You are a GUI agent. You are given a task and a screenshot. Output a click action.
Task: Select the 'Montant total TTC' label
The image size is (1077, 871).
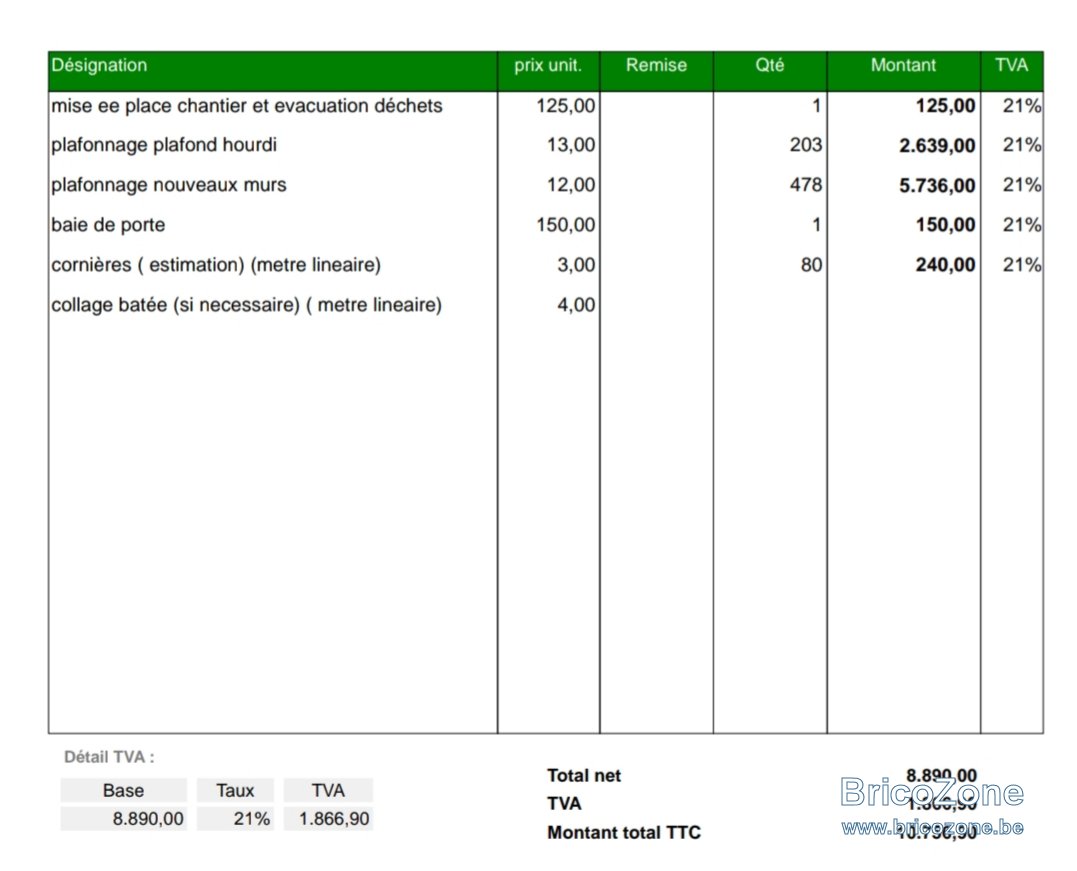coord(624,833)
